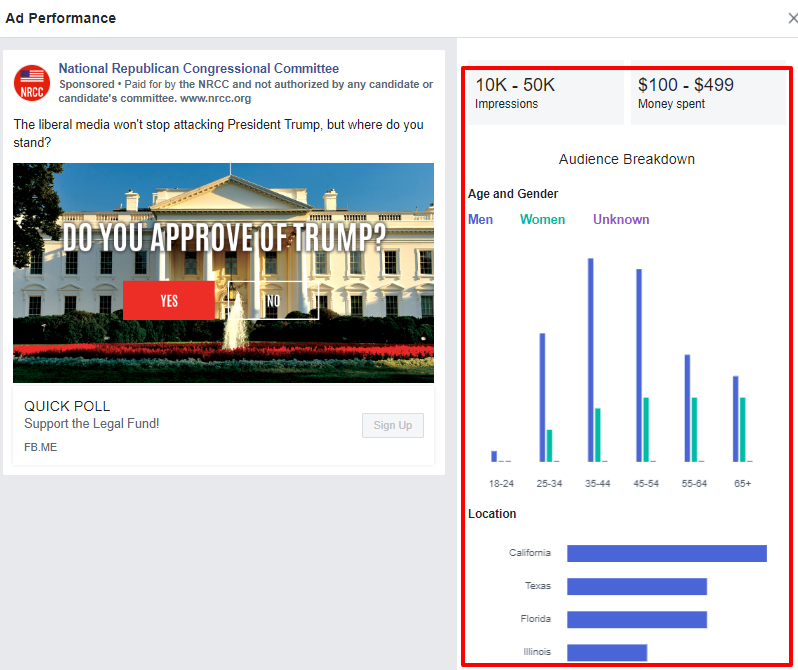Viewport: 798px width, 670px height.
Task: Click the Men bar for 45-54
Action: [639, 366]
